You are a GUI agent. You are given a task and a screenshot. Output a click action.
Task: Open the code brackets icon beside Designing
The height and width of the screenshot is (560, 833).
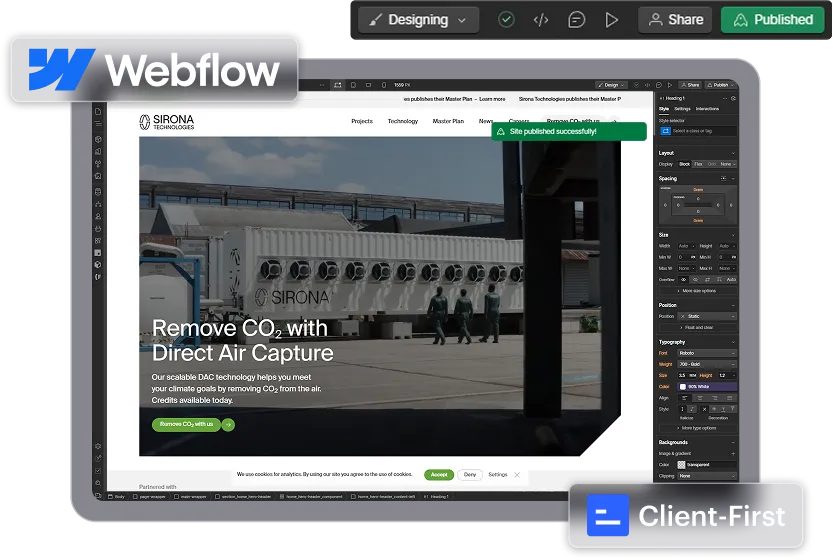[541, 20]
